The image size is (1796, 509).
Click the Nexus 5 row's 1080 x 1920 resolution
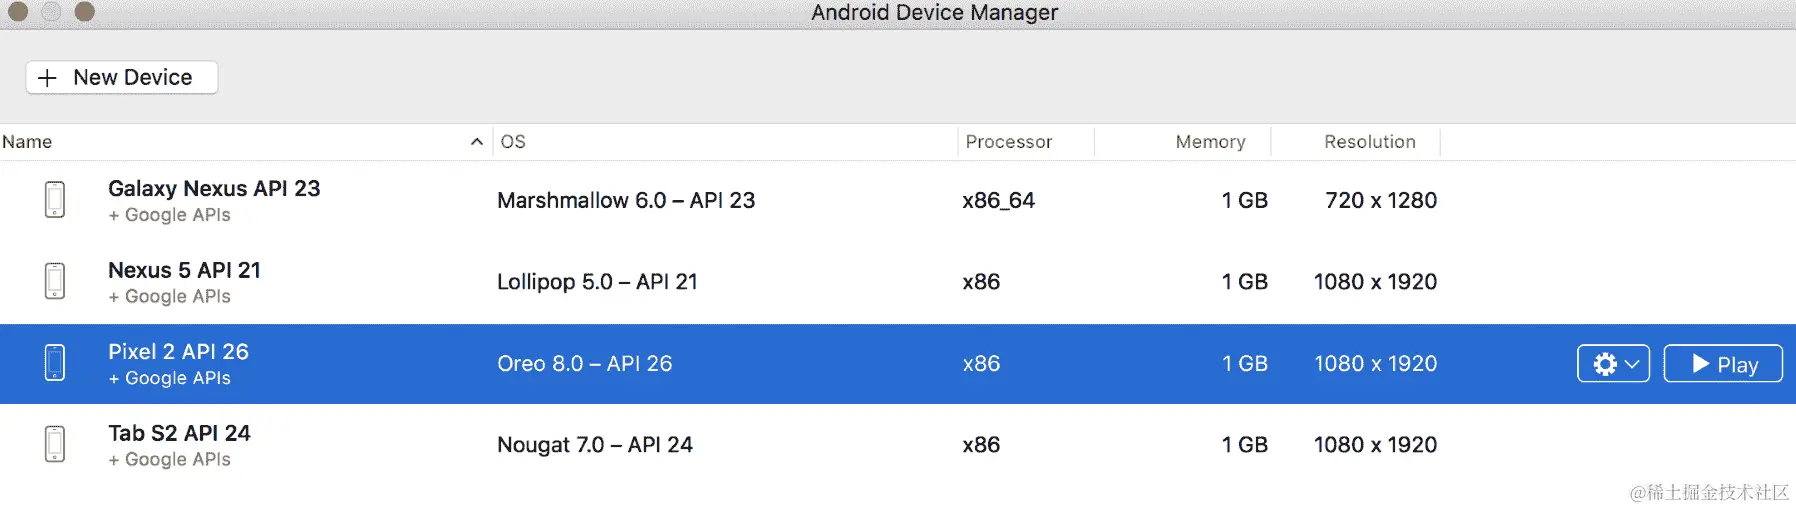(1375, 282)
